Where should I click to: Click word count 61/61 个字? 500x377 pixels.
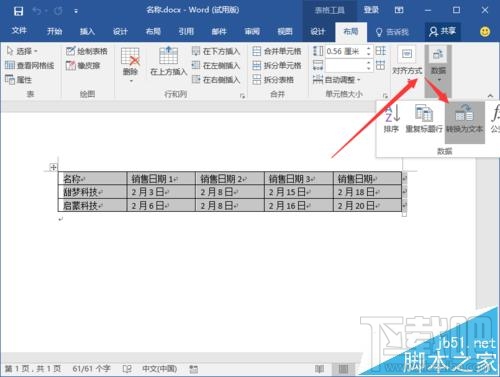click(91, 369)
